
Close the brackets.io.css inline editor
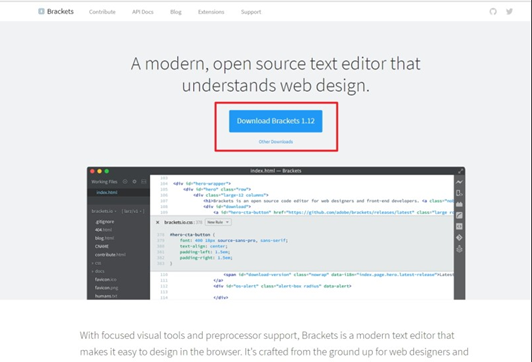coord(157,222)
